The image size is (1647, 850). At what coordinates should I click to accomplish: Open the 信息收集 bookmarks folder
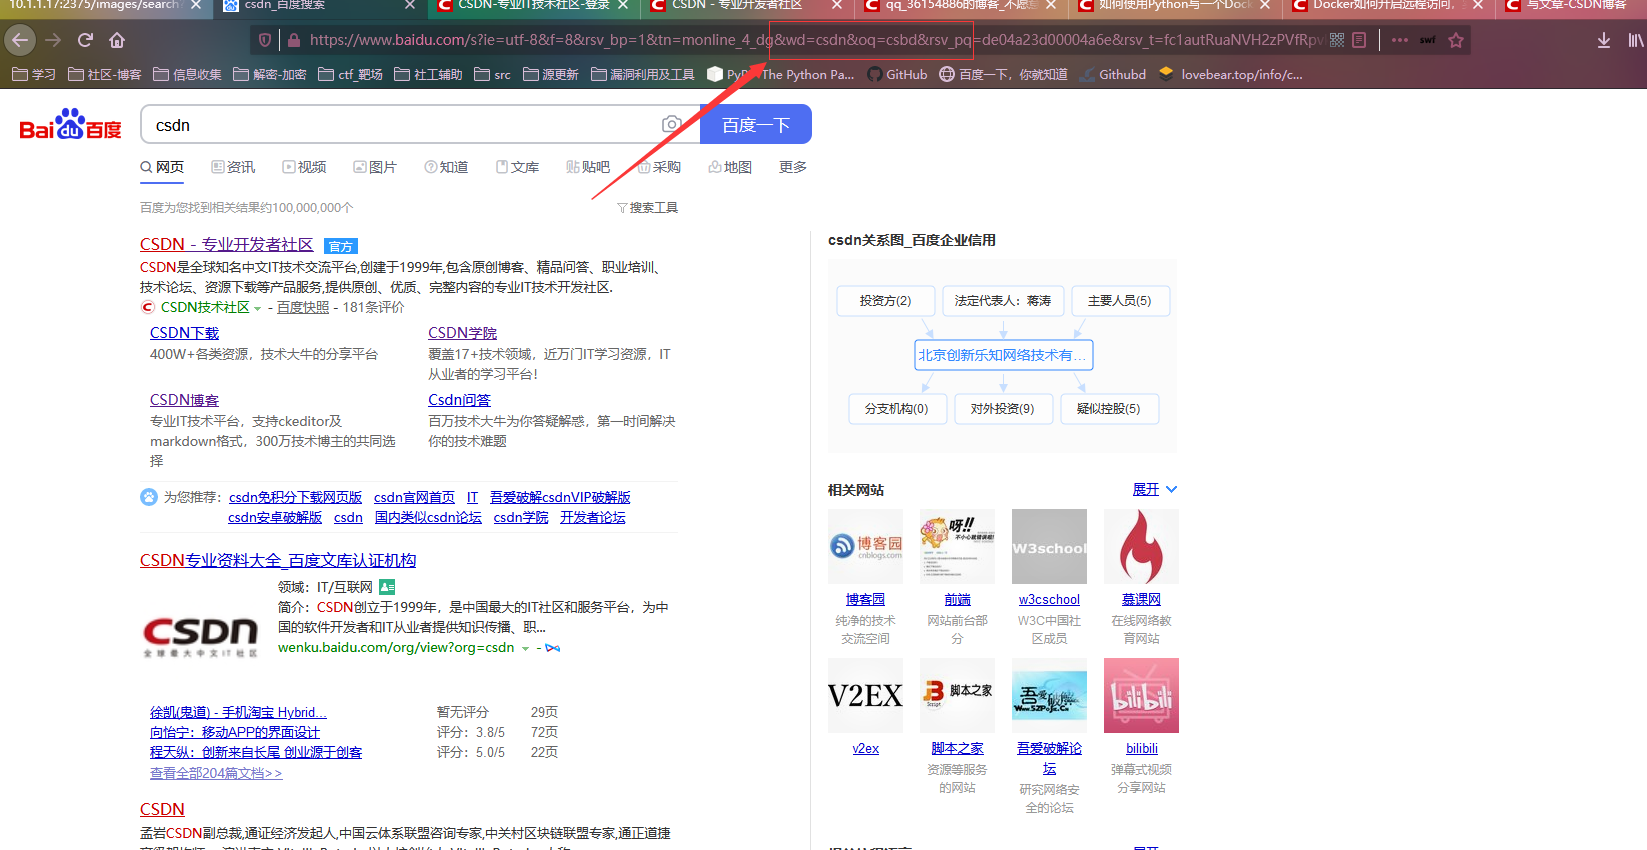coord(187,74)
